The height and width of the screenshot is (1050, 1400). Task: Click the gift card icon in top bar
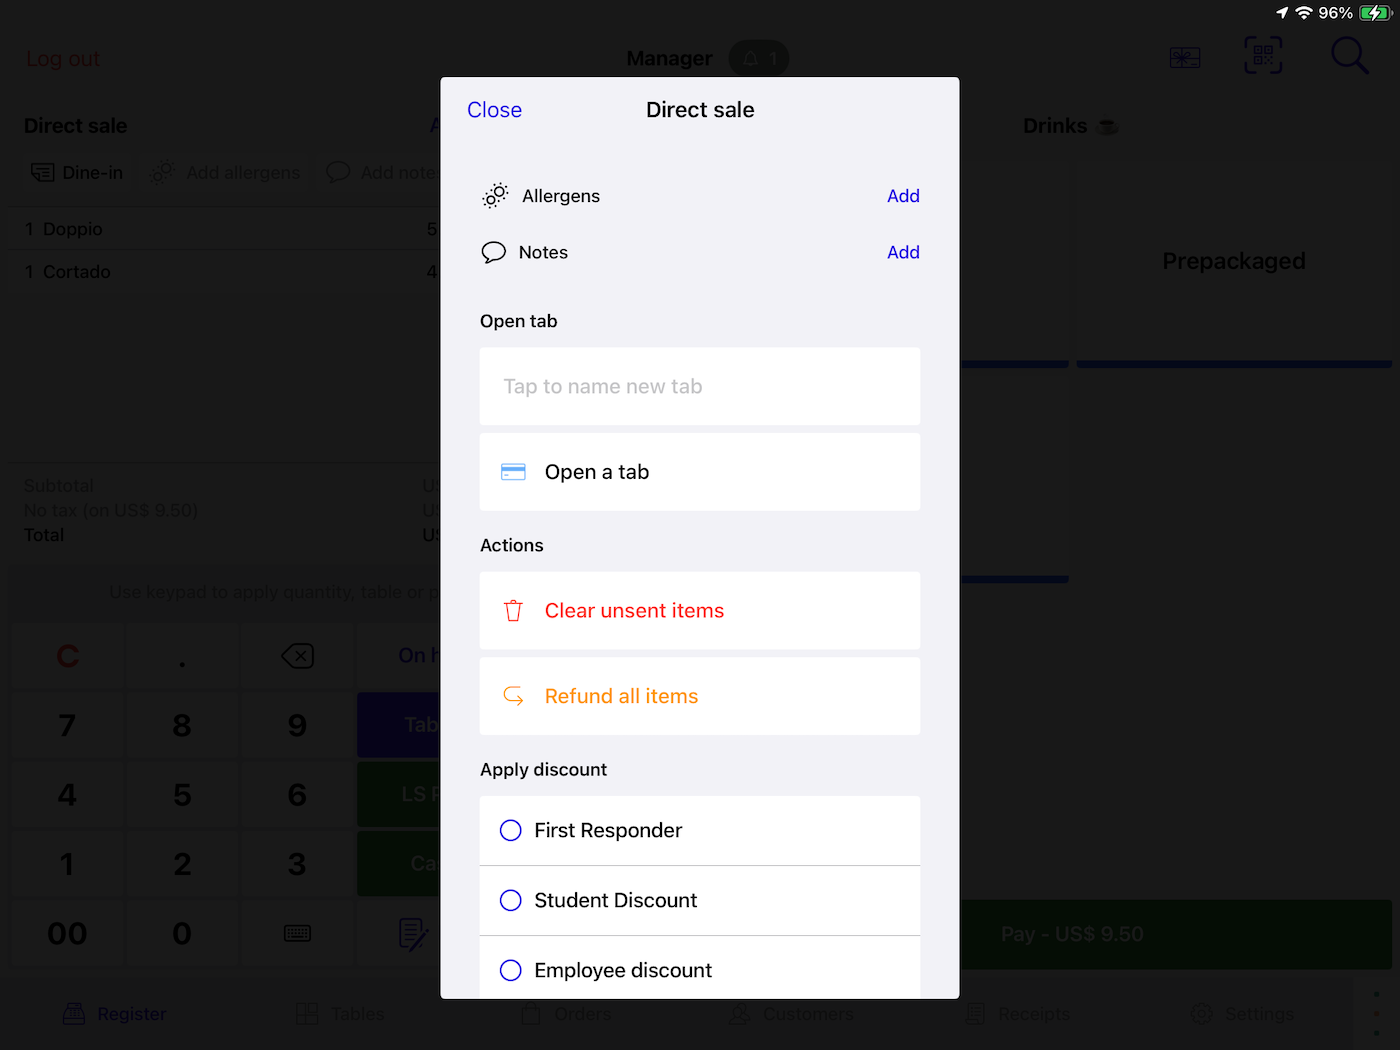[1184, 57]
